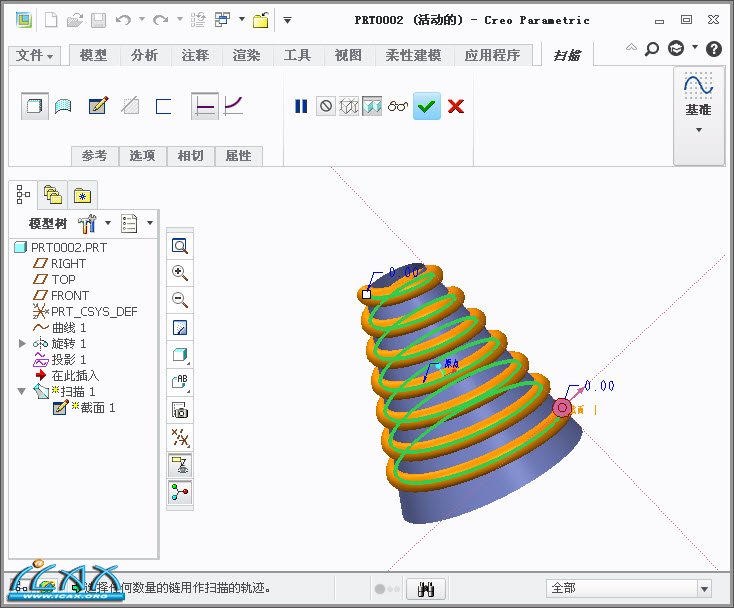Click the eyeglasses feature preview icon
The image size is (734, 608).
pos(399,106)
